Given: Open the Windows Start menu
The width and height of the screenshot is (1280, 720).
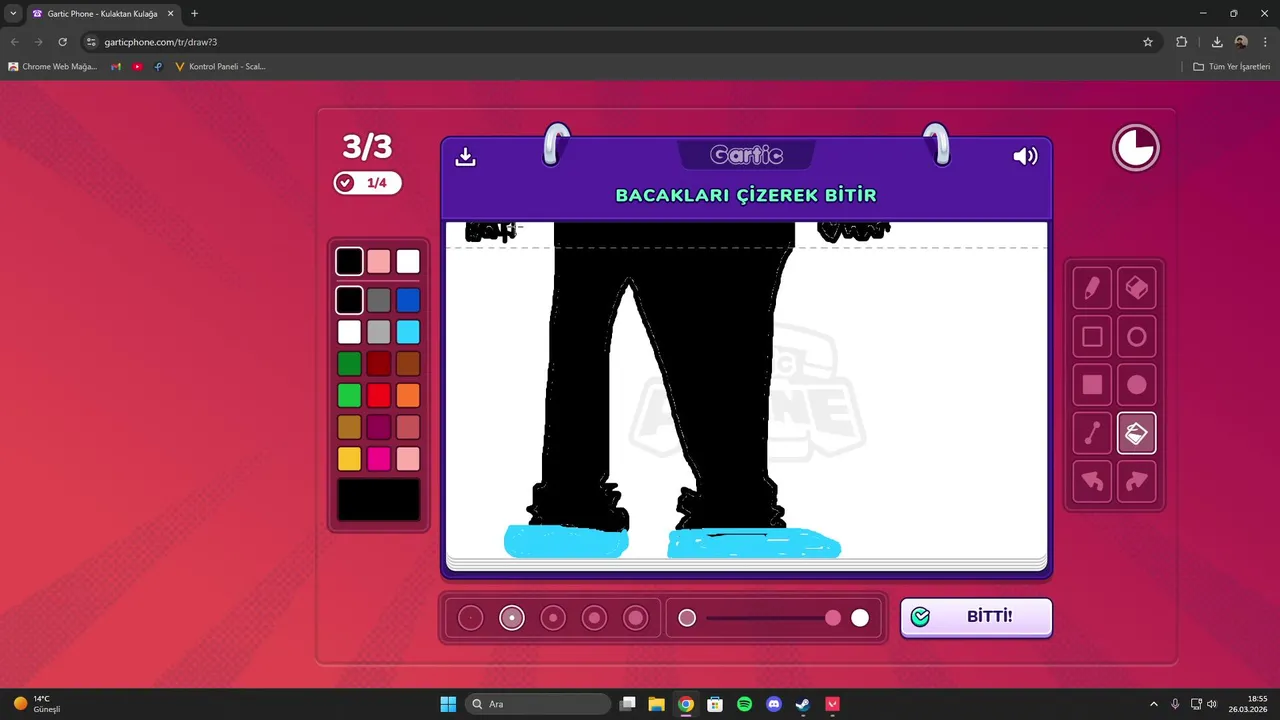Looking at the screenshot, I should [448, 704].
